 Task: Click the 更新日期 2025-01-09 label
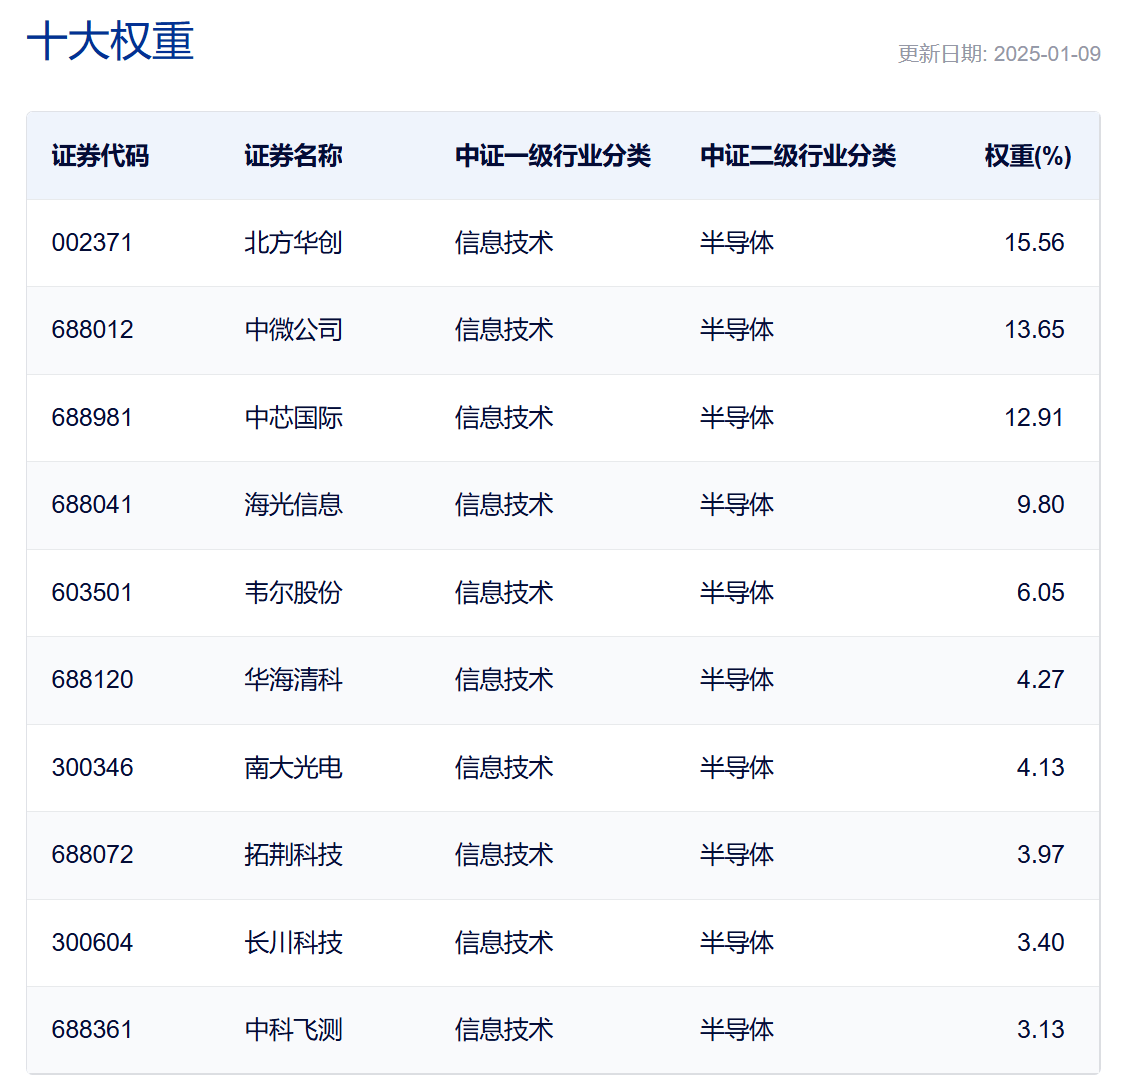[x=999, y=54]
